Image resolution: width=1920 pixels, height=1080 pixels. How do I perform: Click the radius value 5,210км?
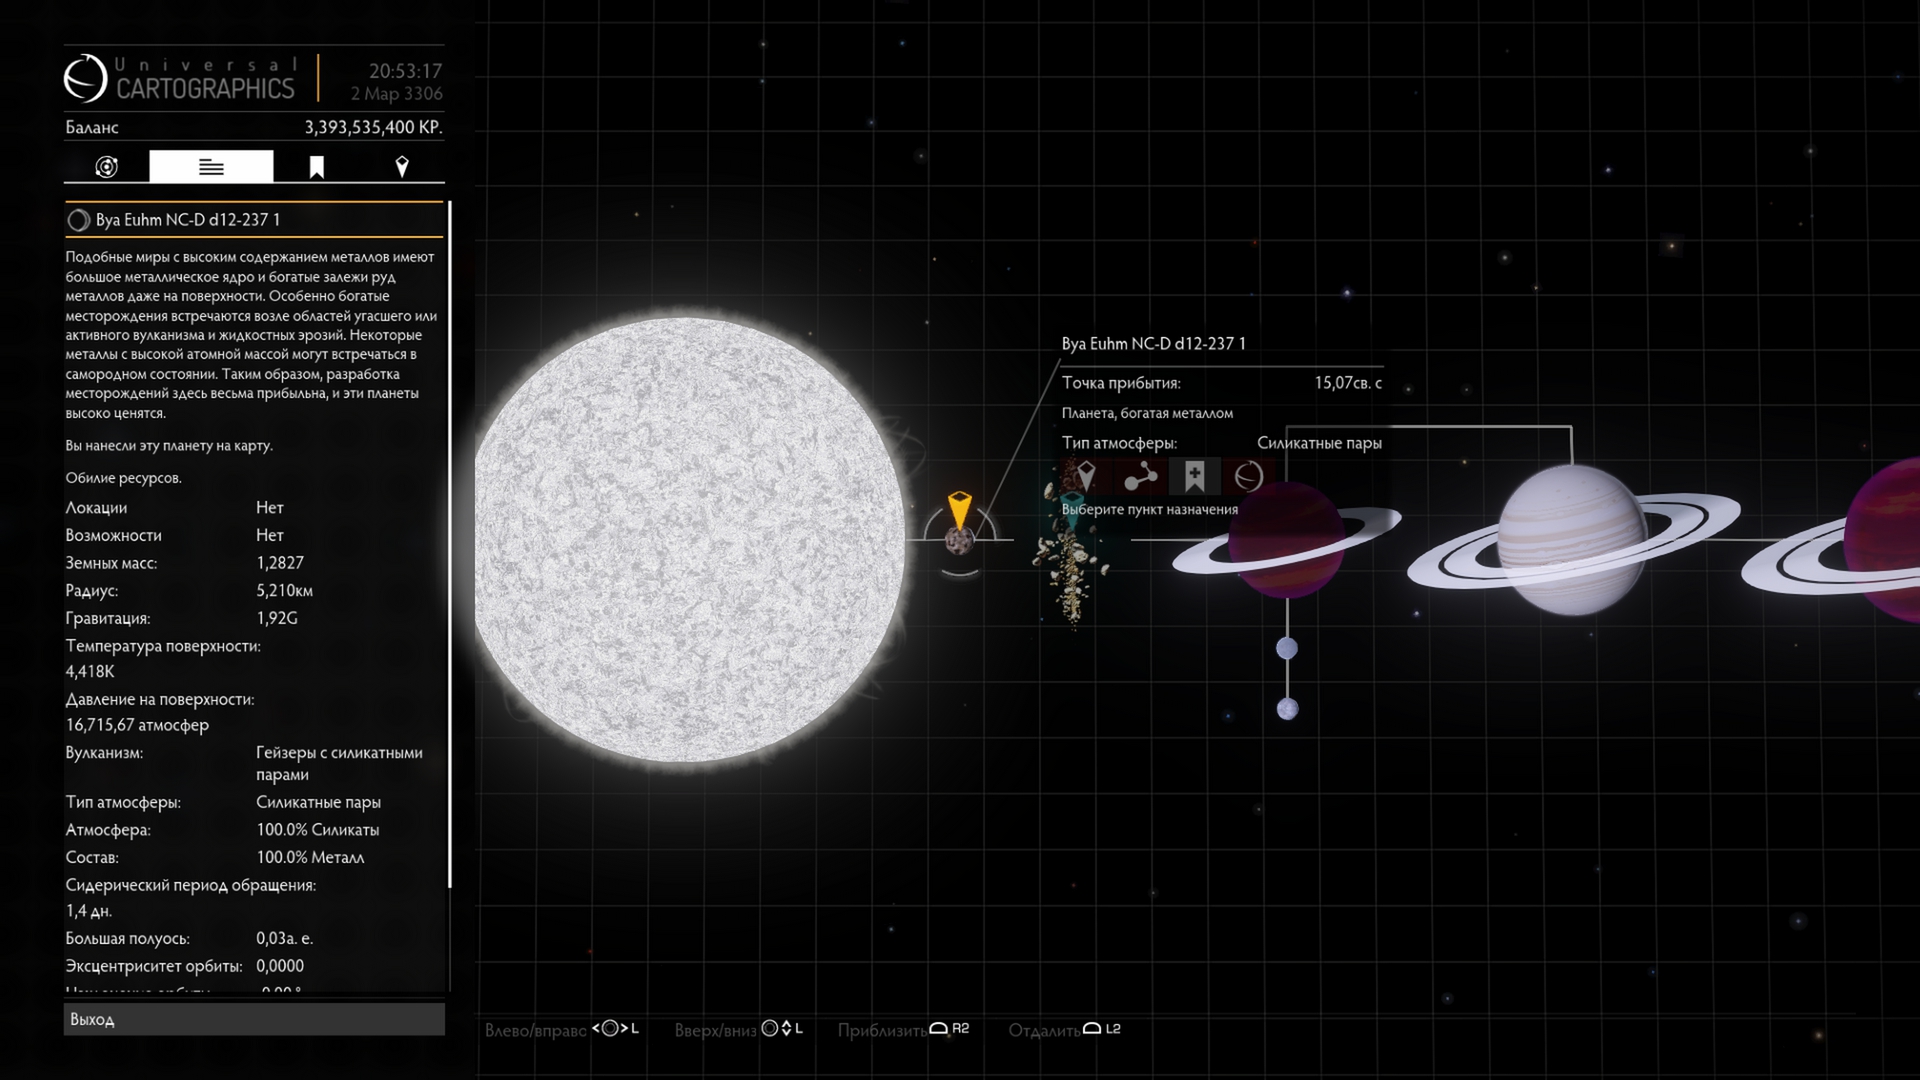pyautogui.click(x=284, y=591)
